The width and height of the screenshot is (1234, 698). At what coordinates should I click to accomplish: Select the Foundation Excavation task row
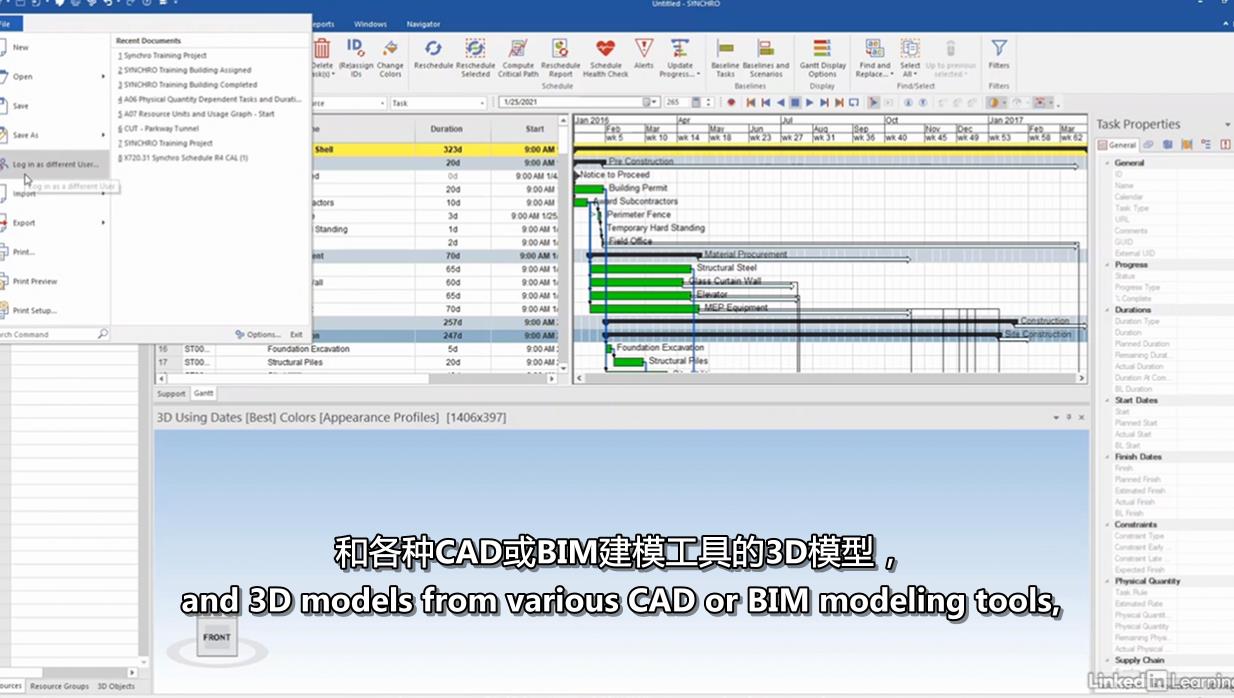point(355,349)
